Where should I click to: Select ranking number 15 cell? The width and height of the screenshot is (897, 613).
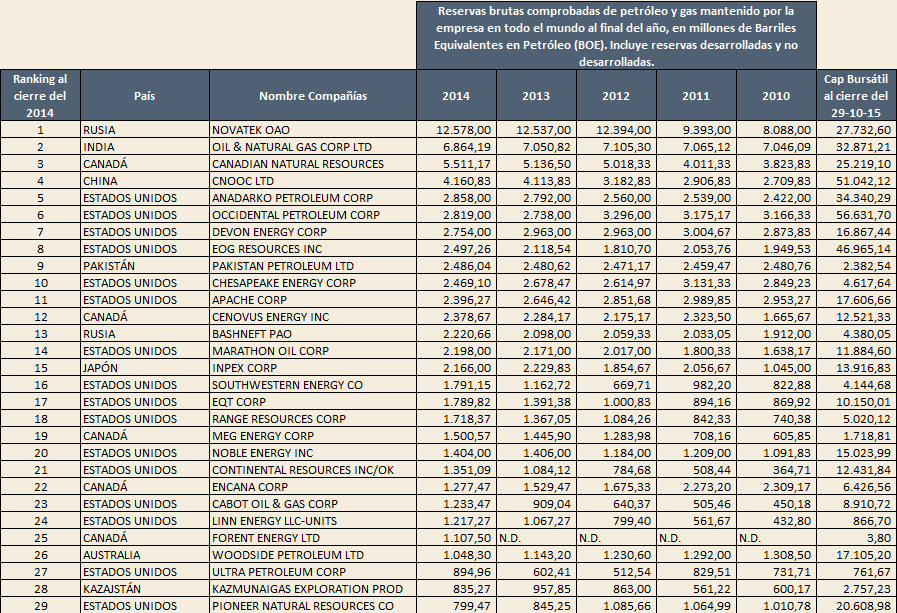click(40, 368)
